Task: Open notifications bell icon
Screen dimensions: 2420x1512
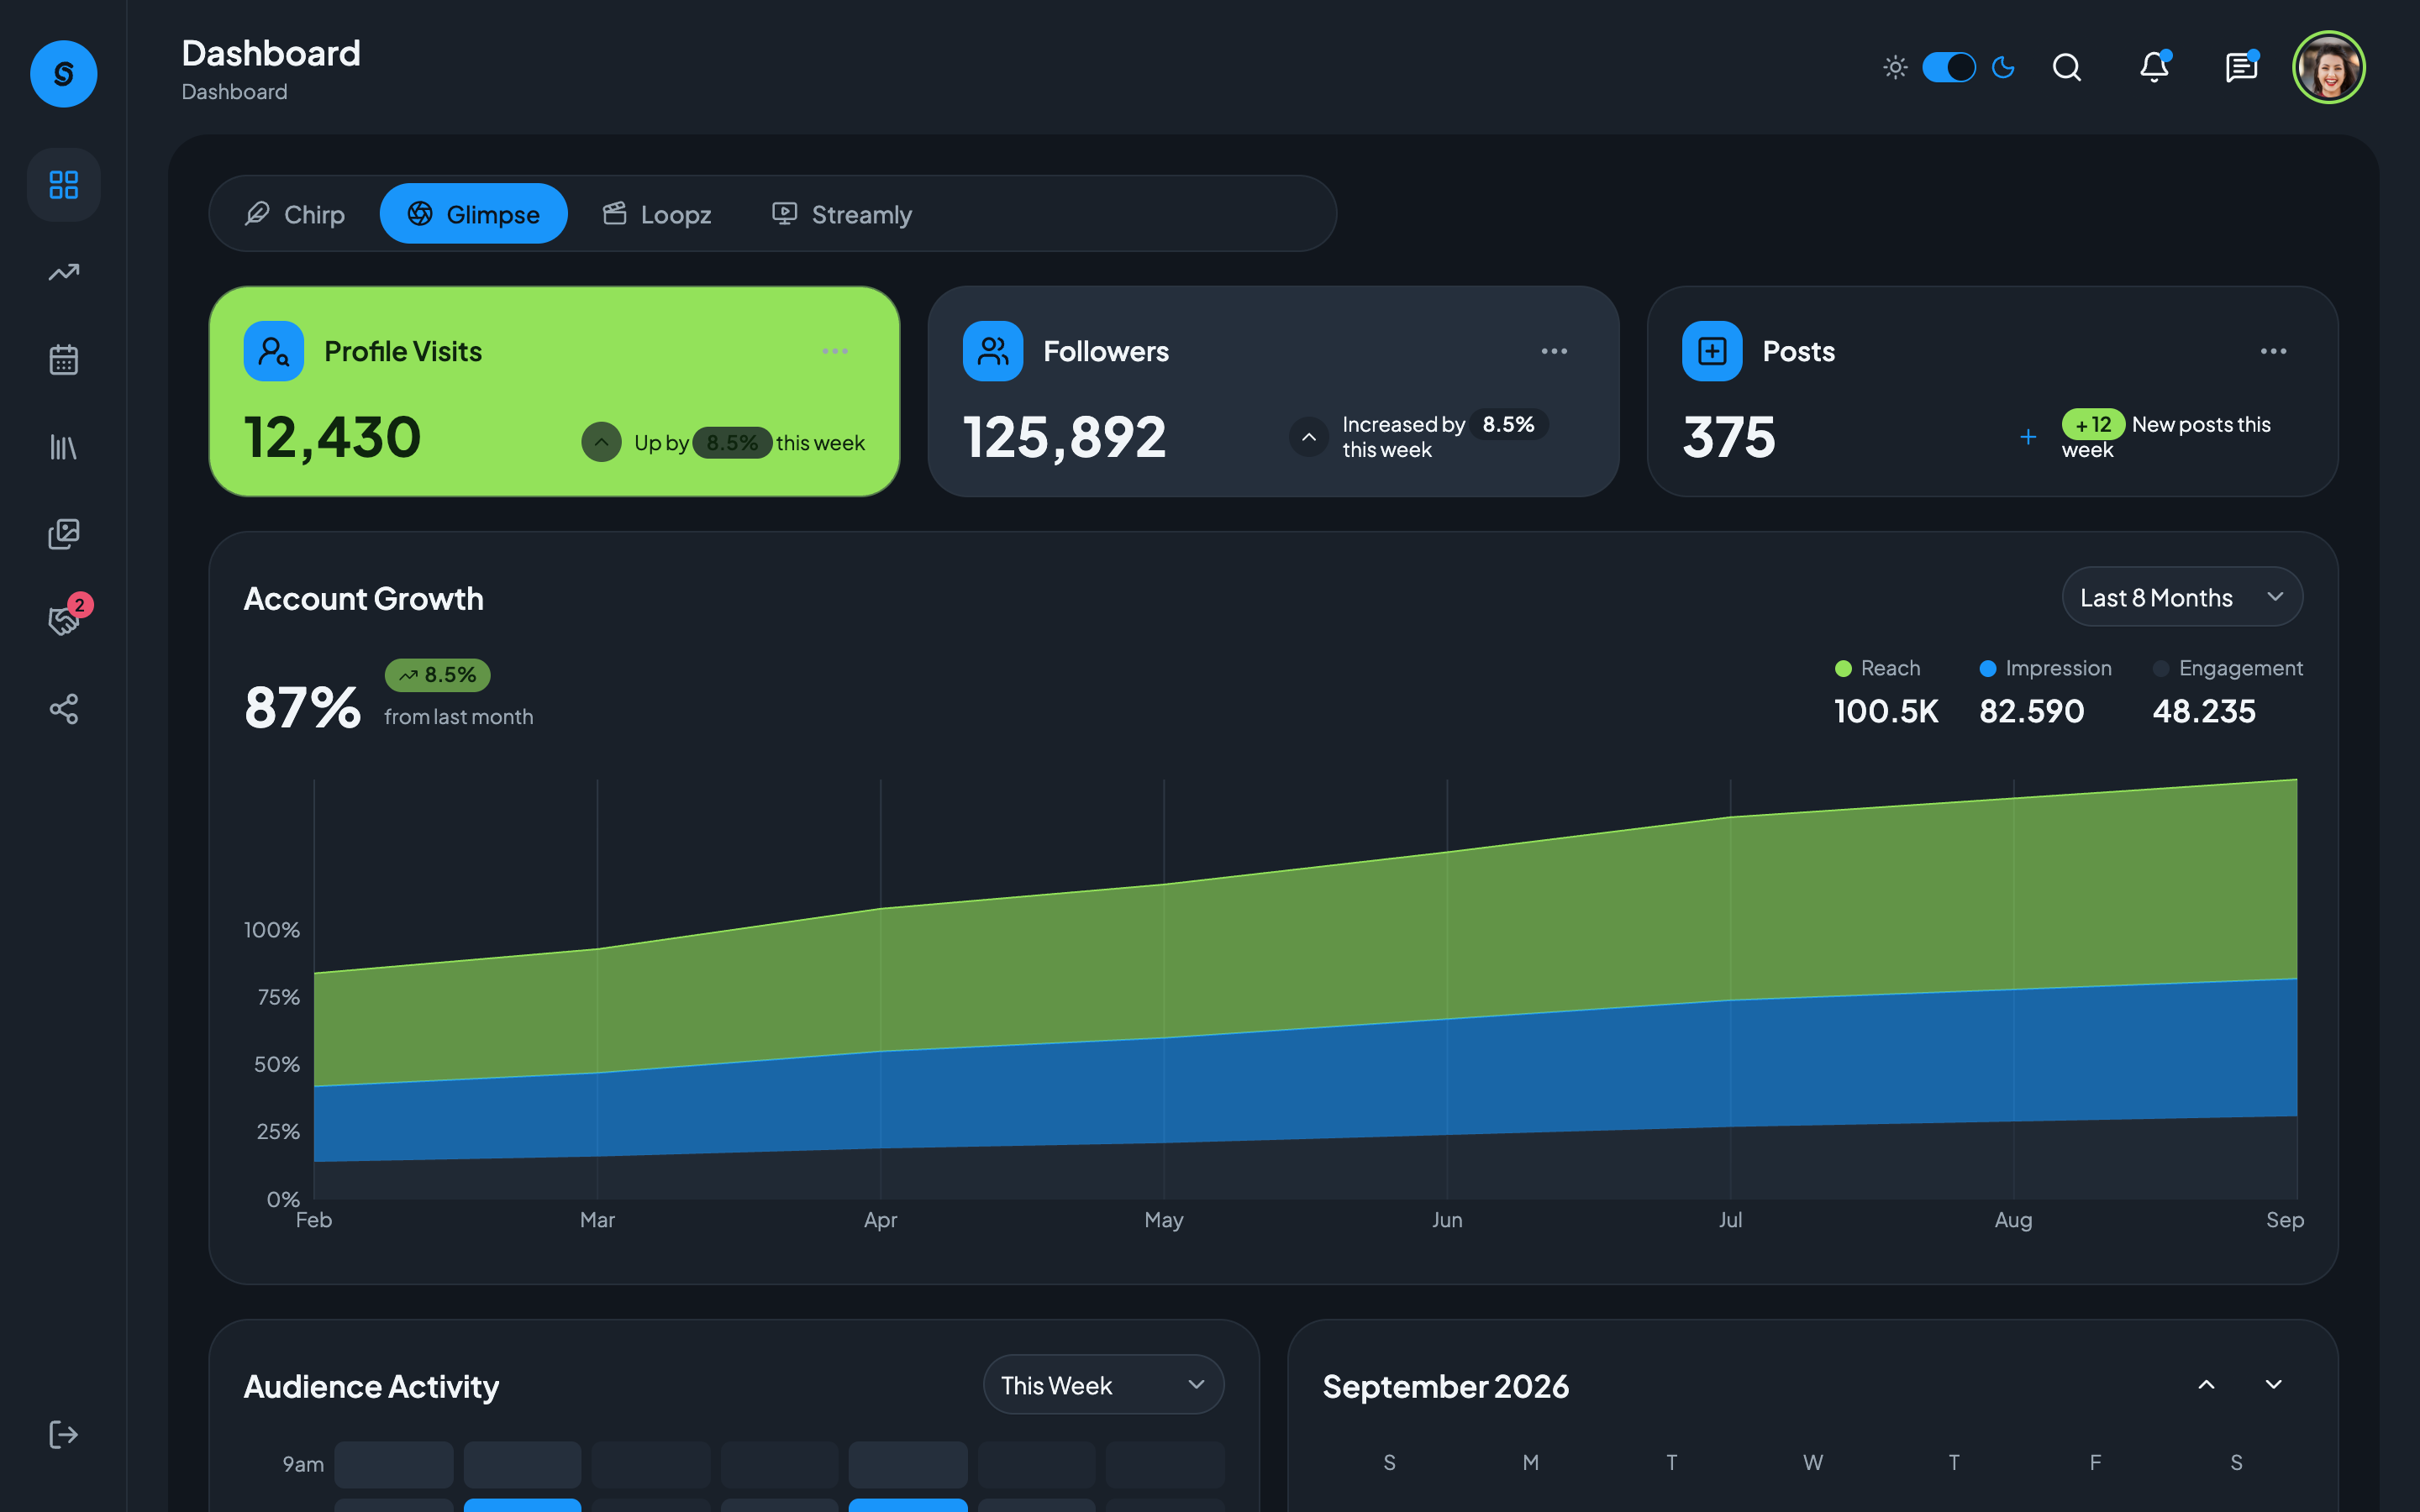Action: [x=2154, y=67]
